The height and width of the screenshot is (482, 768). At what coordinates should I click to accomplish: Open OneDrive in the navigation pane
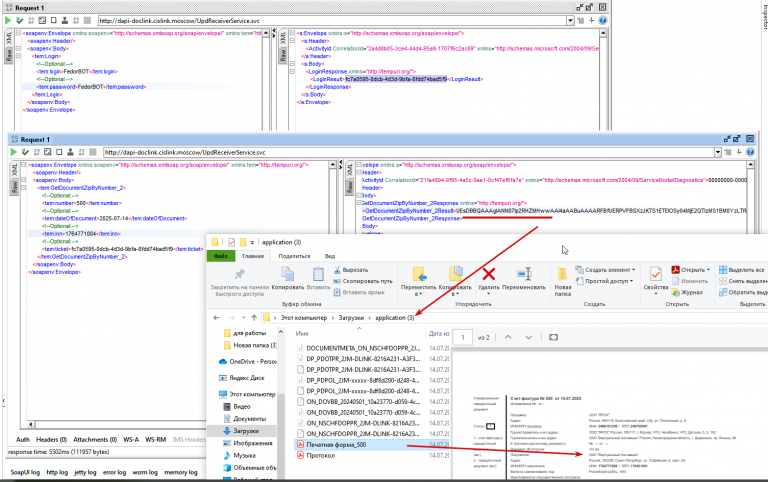click(247, 362)
